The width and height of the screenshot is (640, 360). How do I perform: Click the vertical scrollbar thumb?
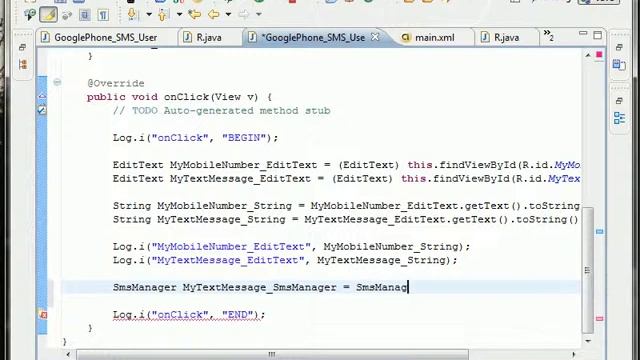587,270
